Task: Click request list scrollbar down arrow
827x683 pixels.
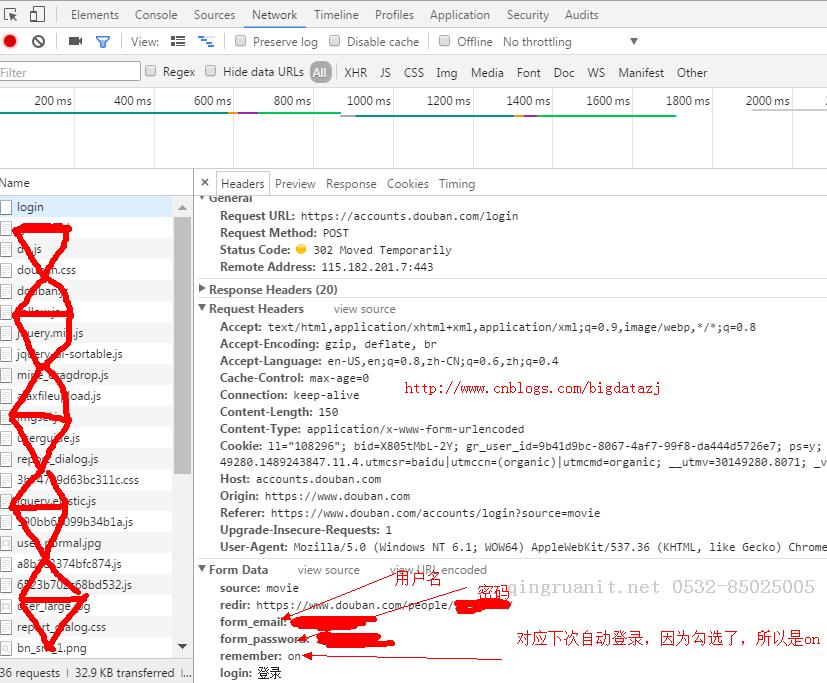Action: [x=182, y=646]
